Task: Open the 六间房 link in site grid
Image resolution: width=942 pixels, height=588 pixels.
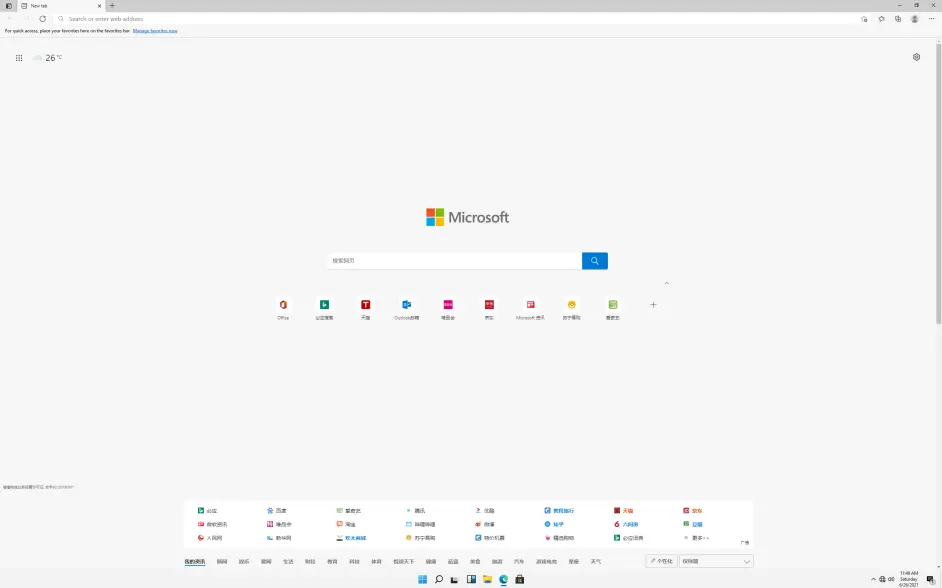Action: [626, 524]
